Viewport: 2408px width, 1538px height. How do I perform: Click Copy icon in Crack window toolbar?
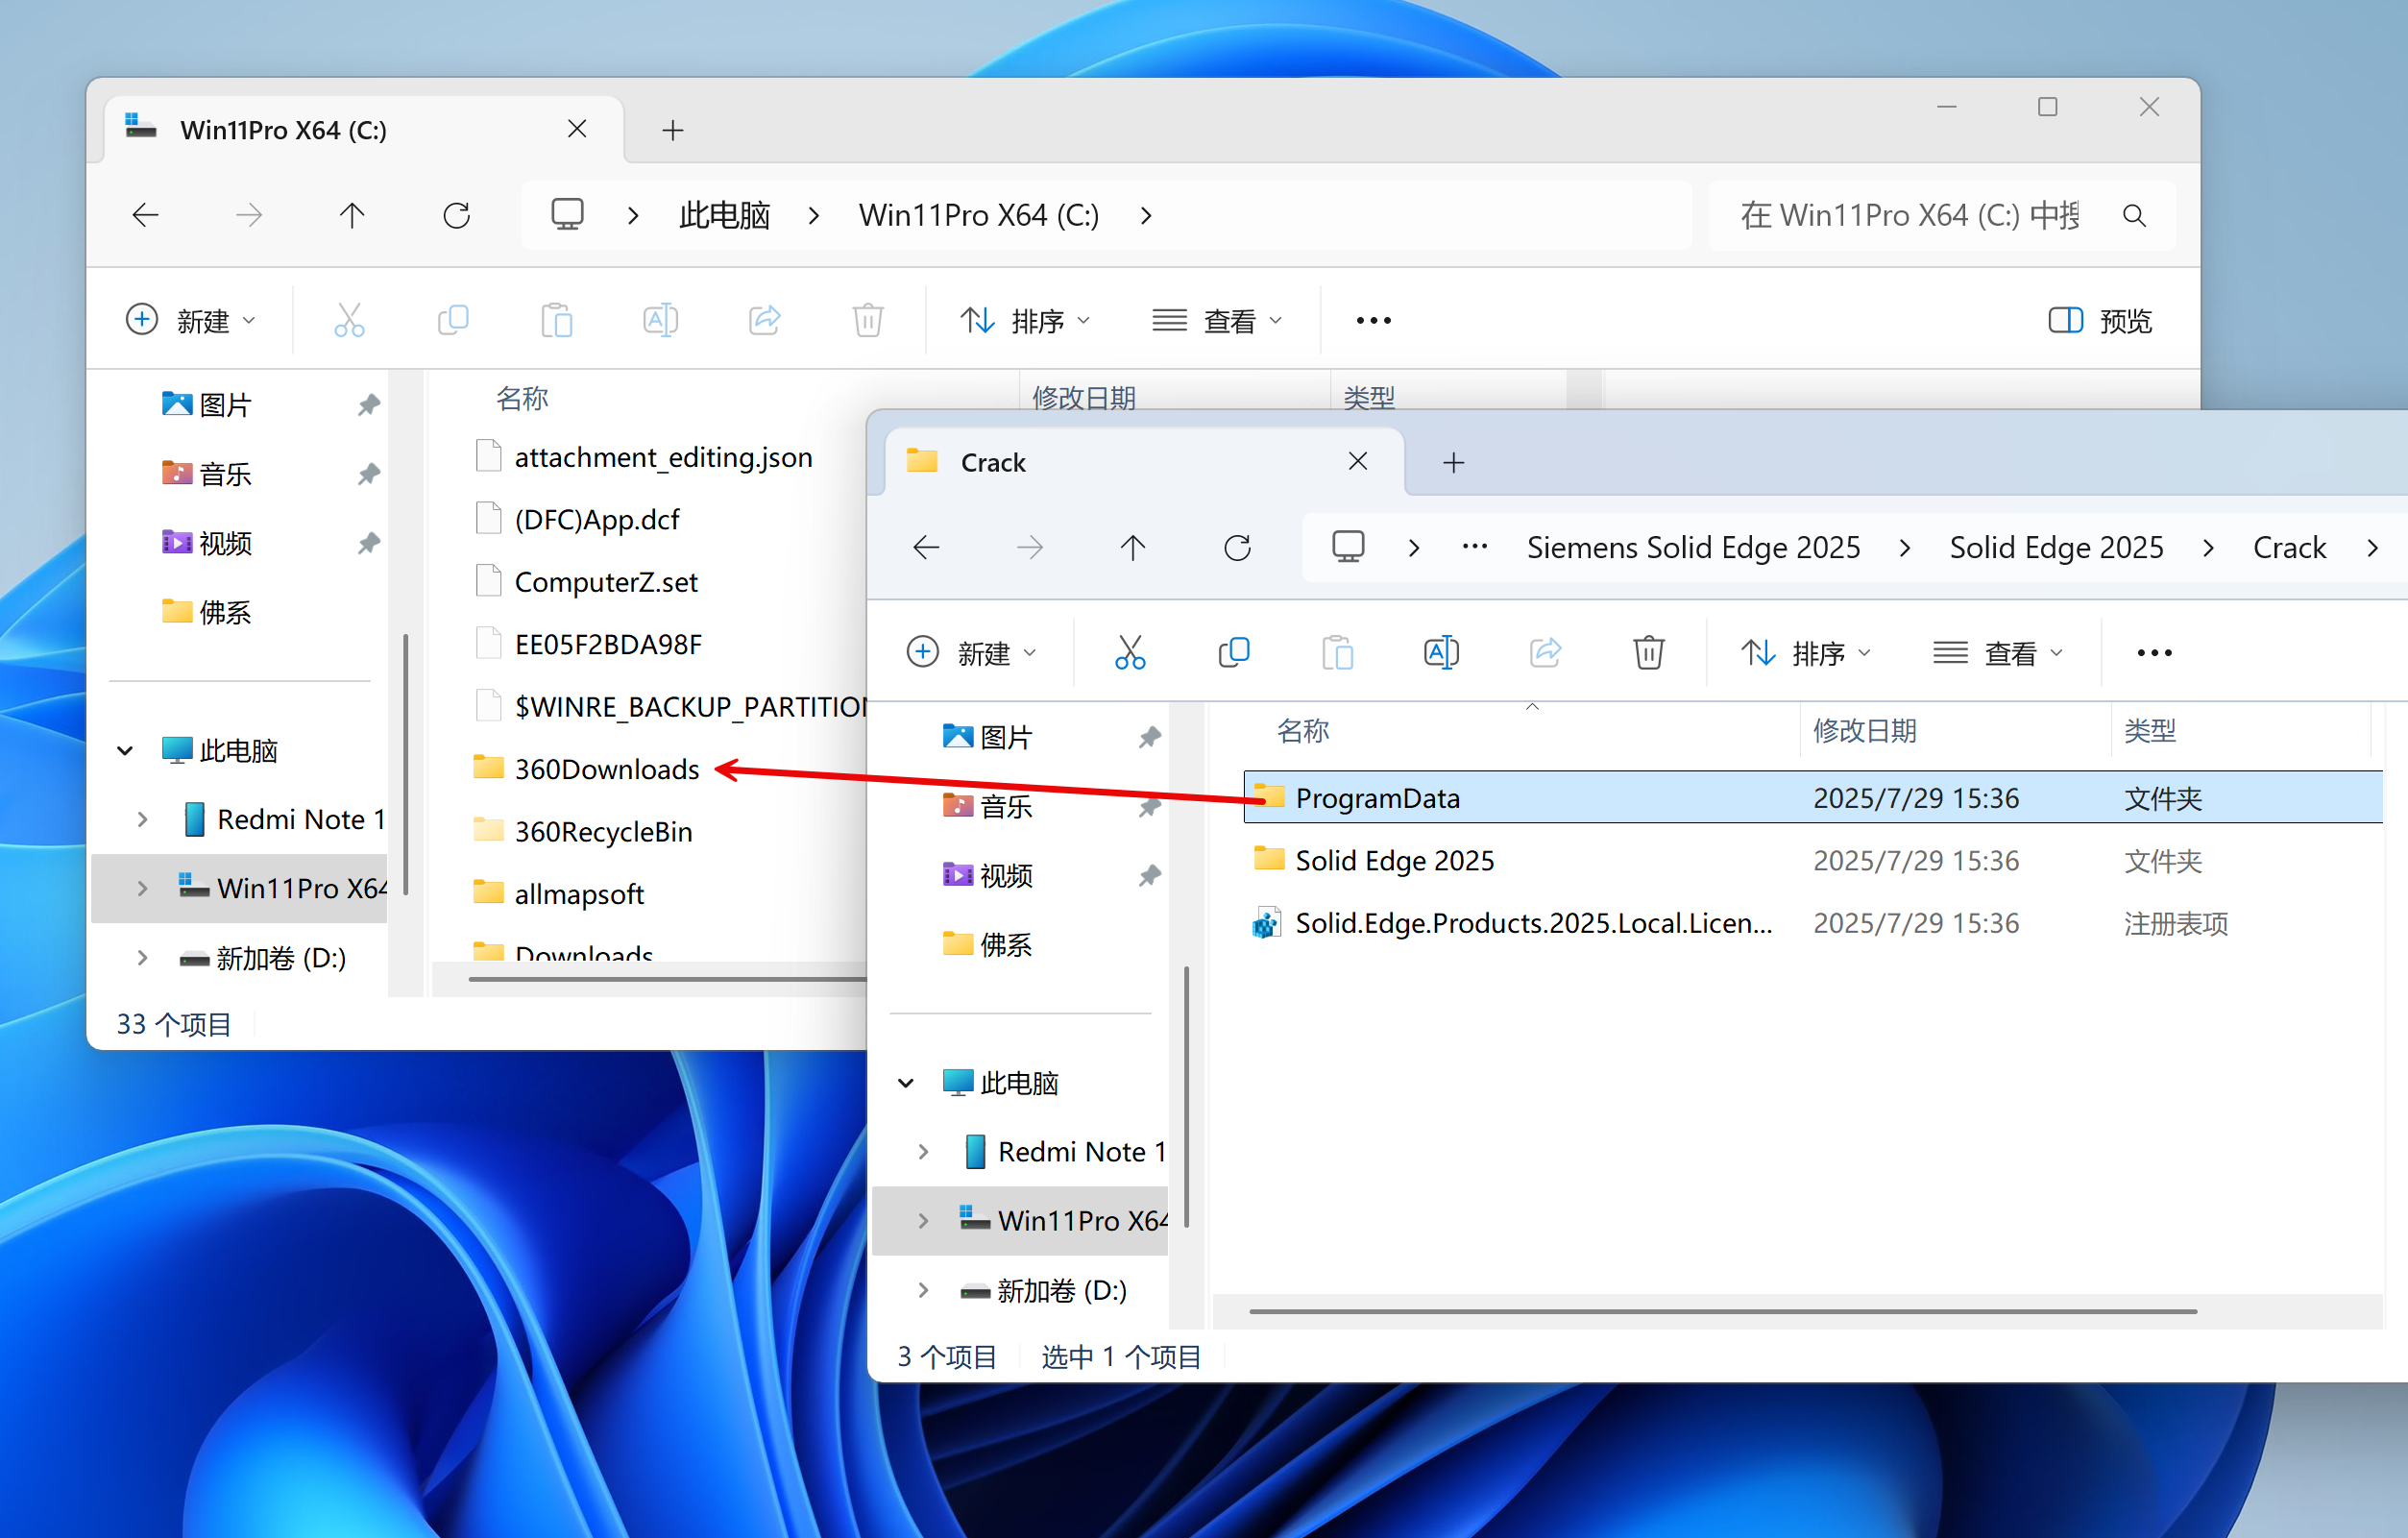point(1233,653)
